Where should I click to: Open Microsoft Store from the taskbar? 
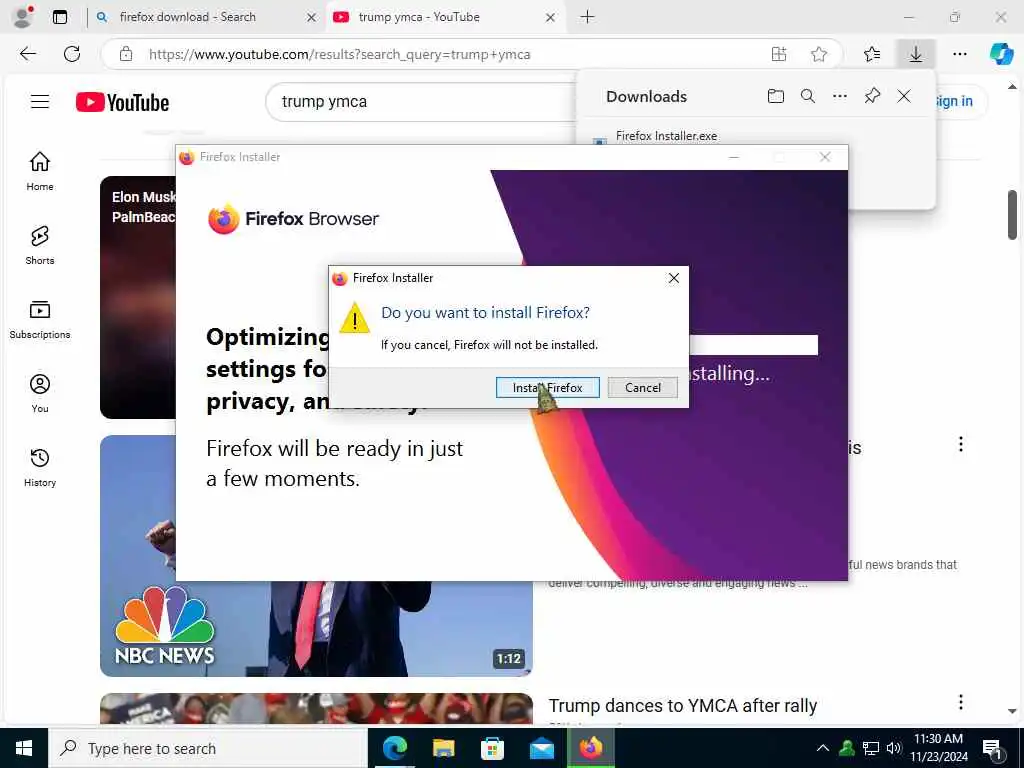[492, 748]
